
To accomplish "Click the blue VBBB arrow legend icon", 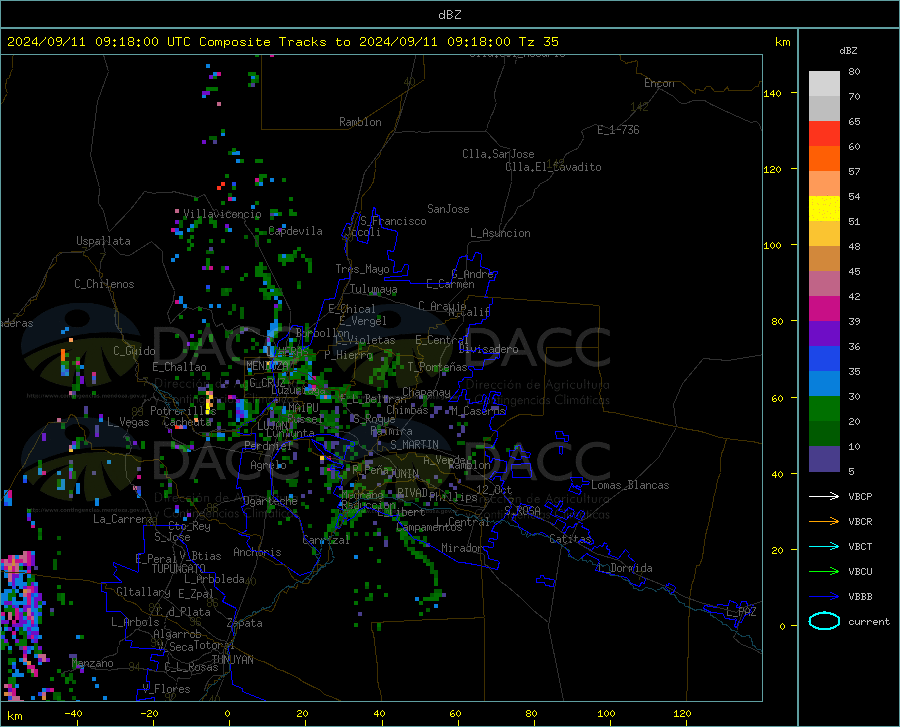I will pos(824,597).
